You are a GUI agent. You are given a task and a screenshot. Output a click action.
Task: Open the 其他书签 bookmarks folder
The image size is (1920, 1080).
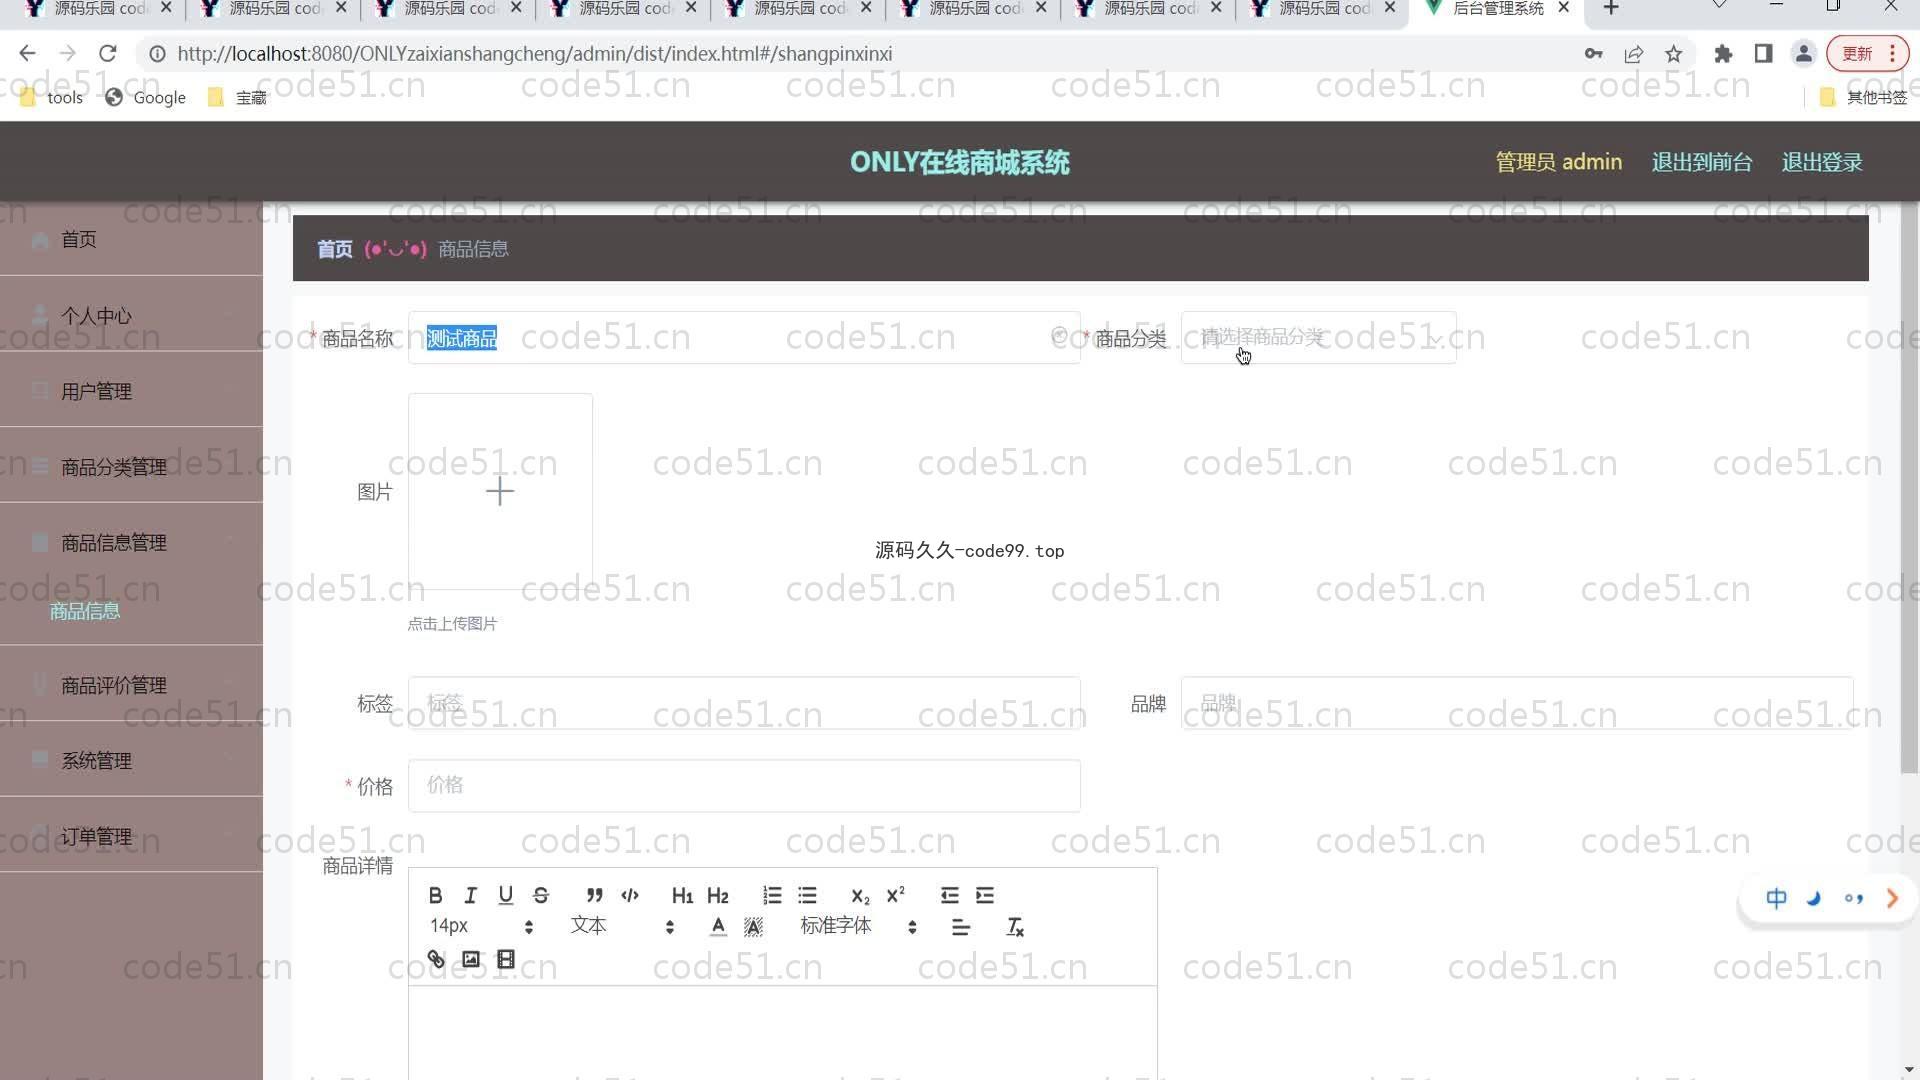click(1864, 97)
